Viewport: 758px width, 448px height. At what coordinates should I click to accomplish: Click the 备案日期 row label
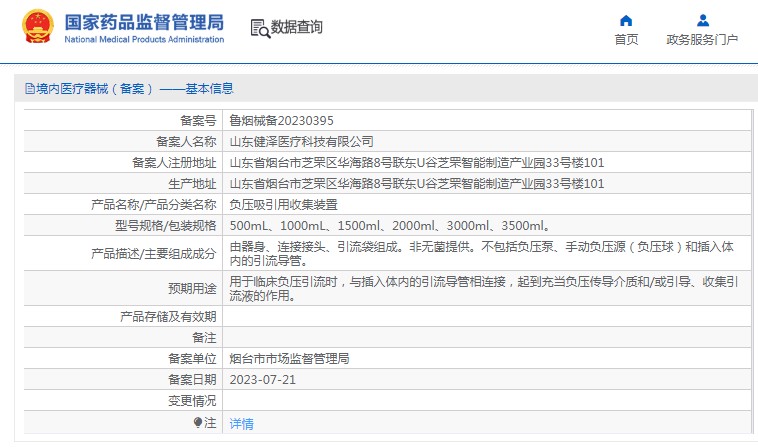pos(192,380)
